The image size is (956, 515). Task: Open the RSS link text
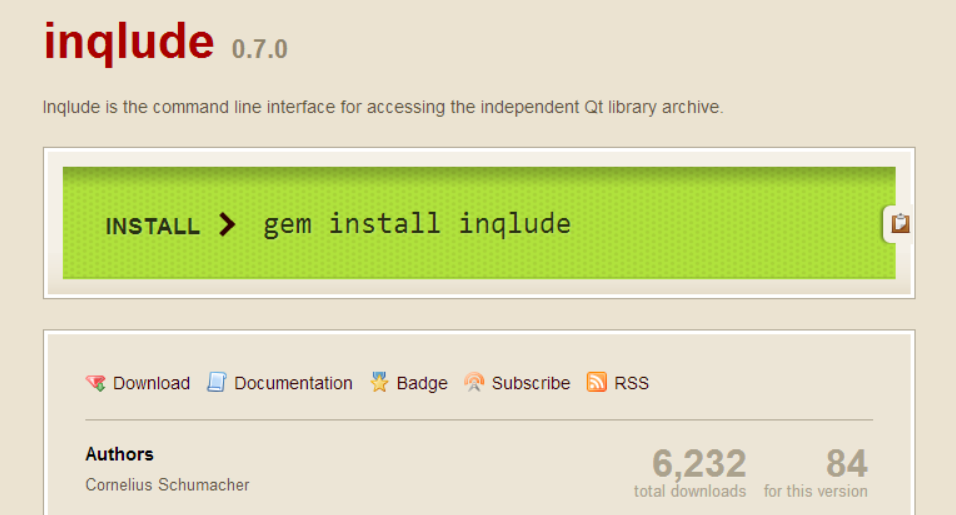tap(632, 383)
